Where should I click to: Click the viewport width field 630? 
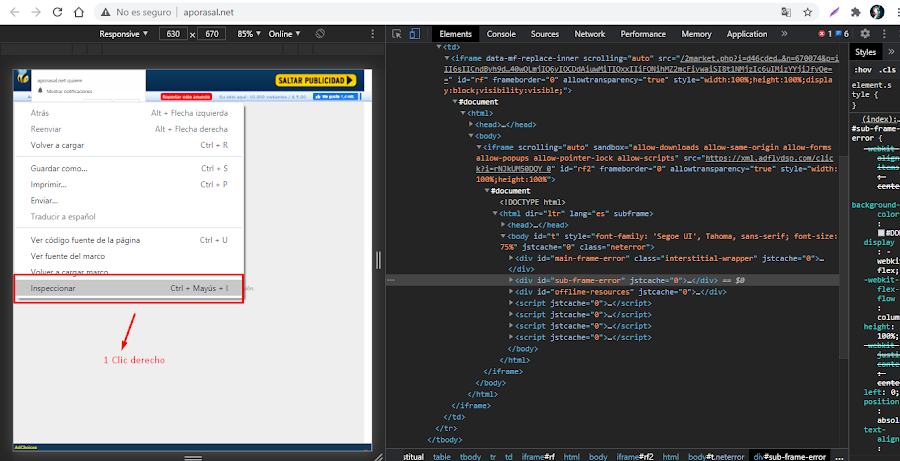pos(173,34)
